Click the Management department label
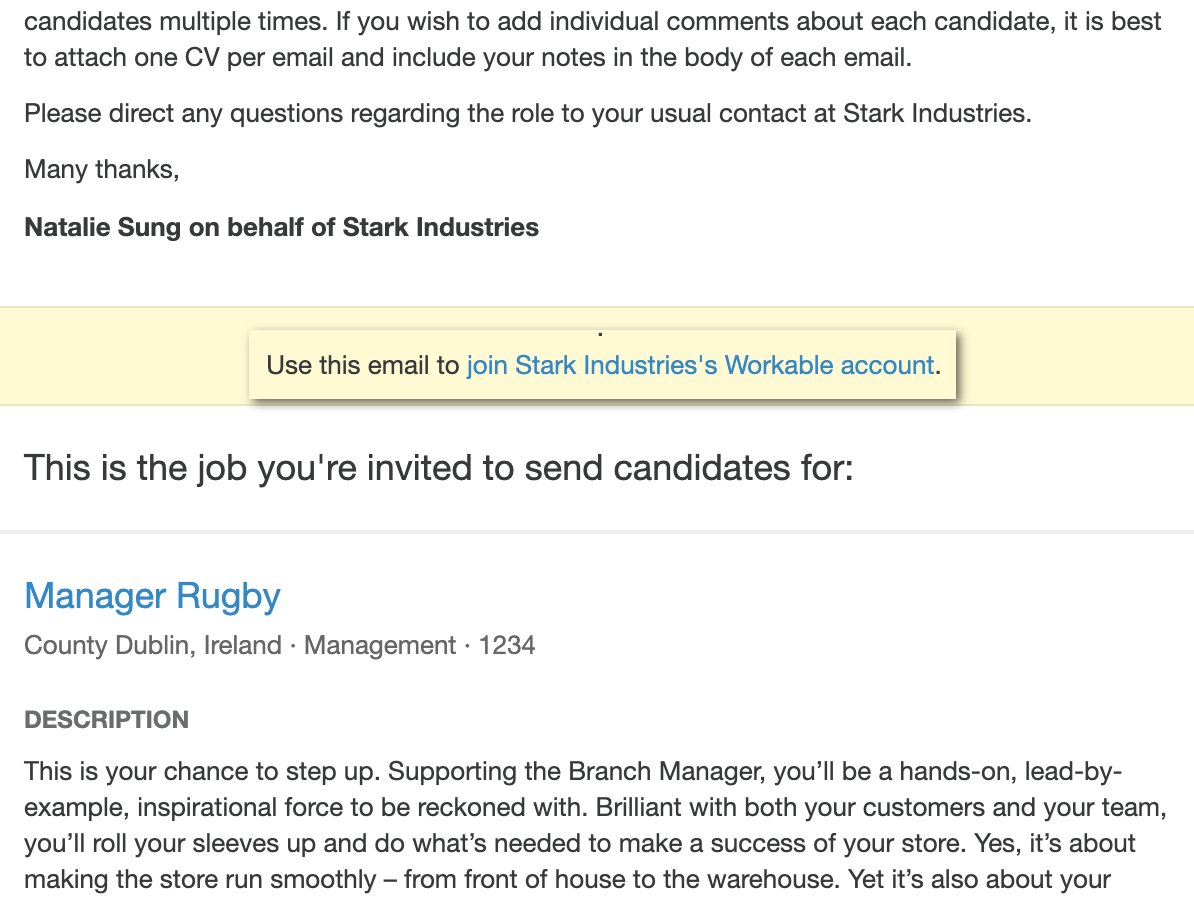The width and height of the screenshot is (1194, 900). [x=380, y=646]
